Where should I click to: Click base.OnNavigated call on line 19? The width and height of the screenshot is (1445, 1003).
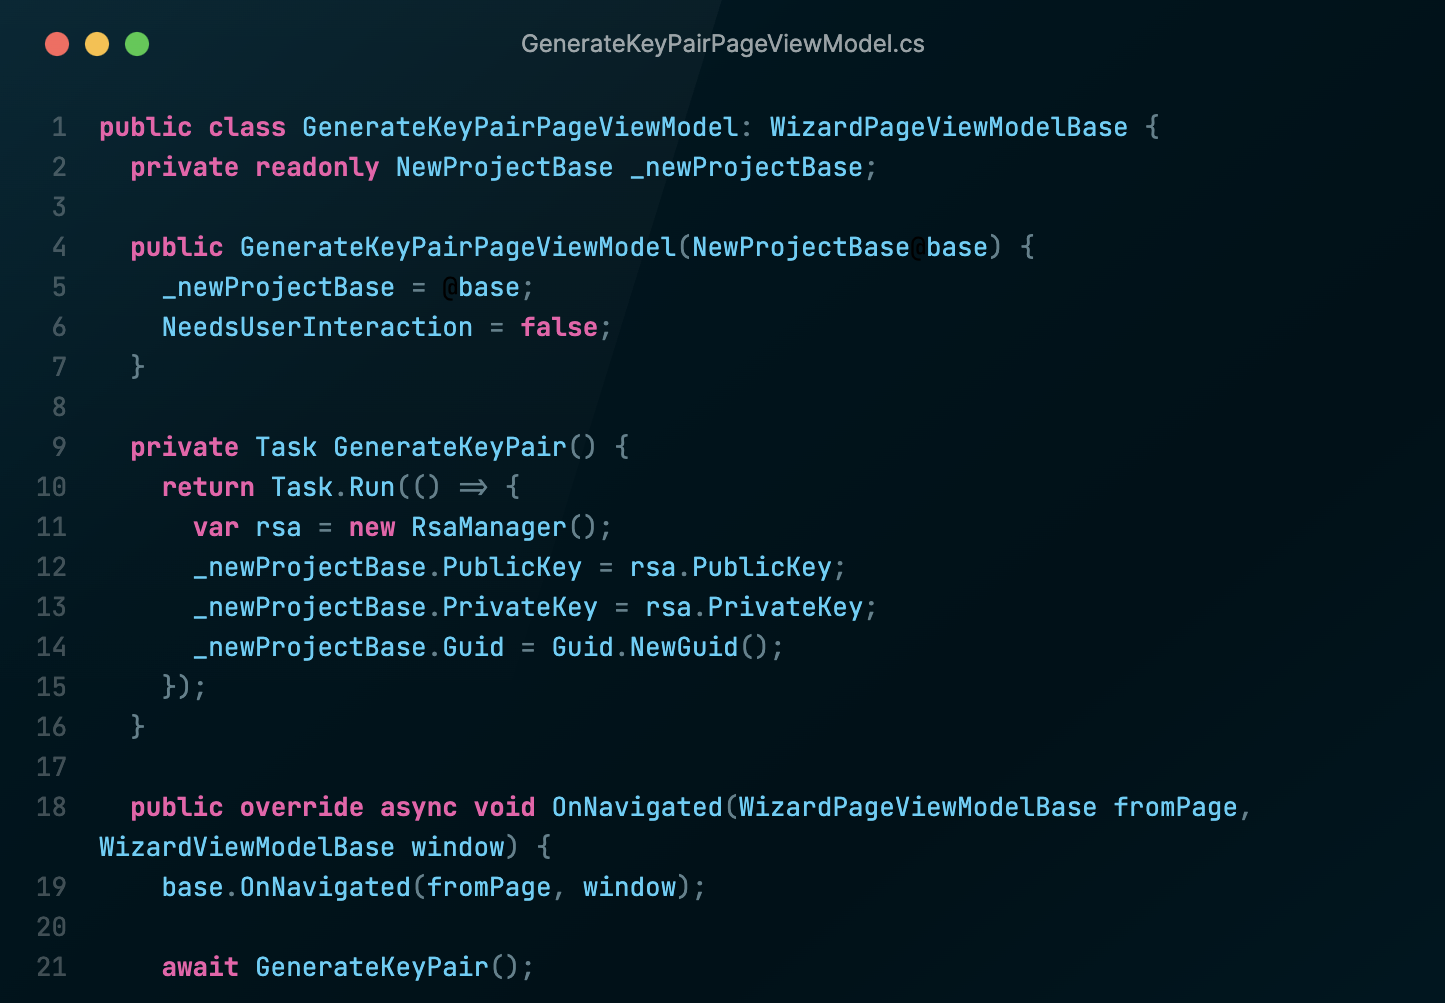coord(286,887)
